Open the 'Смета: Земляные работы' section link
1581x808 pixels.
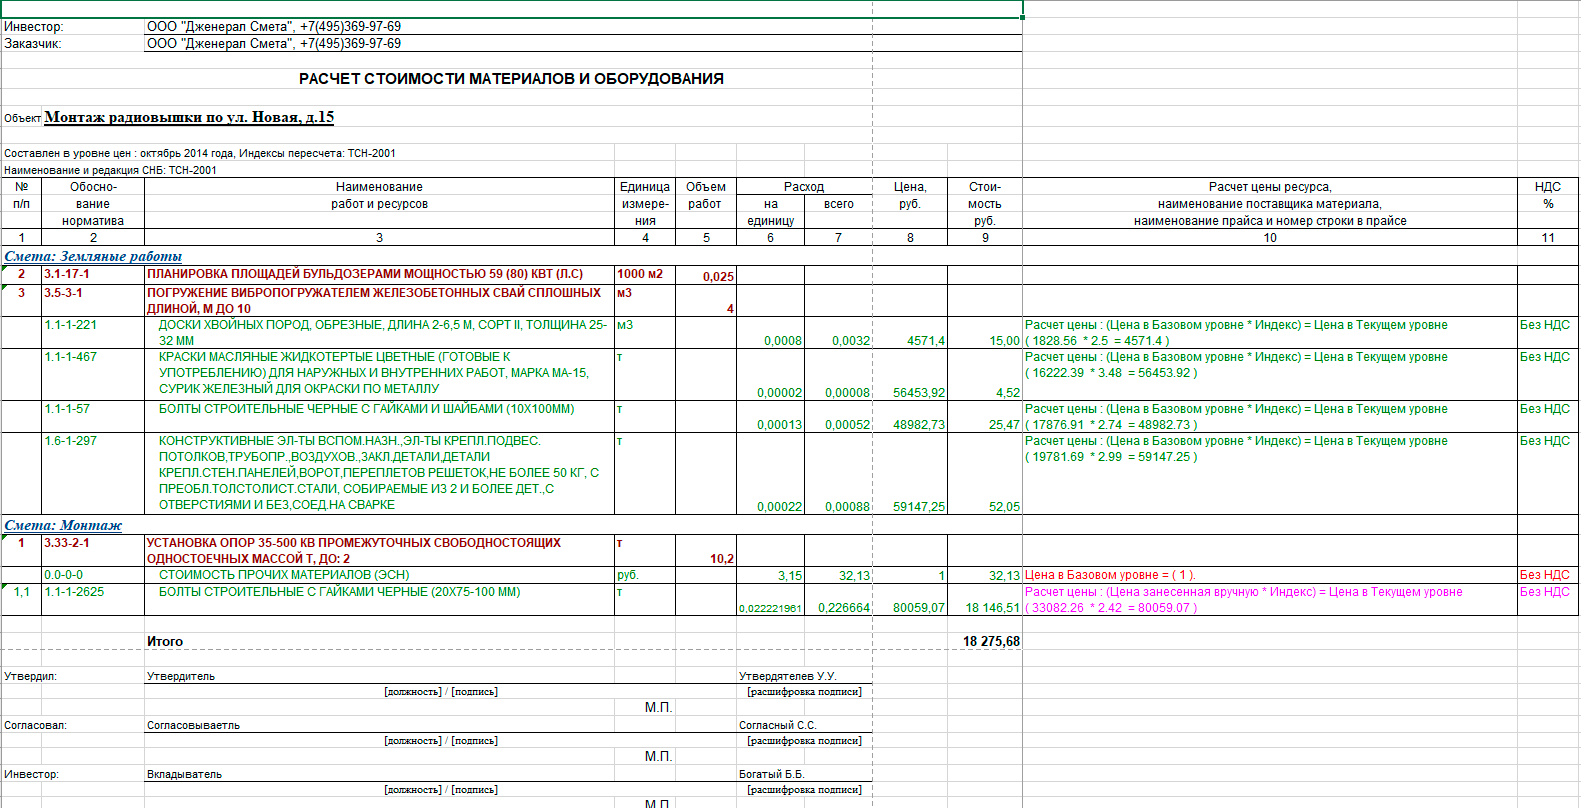[x=93, y=256]
